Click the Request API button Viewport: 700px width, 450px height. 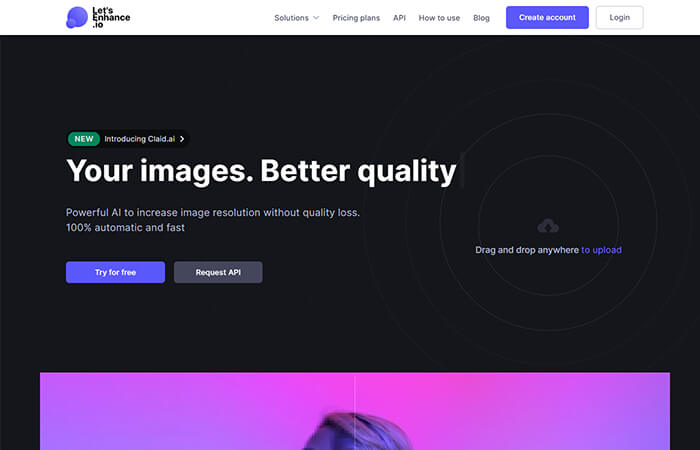click(x=218, y=272)
